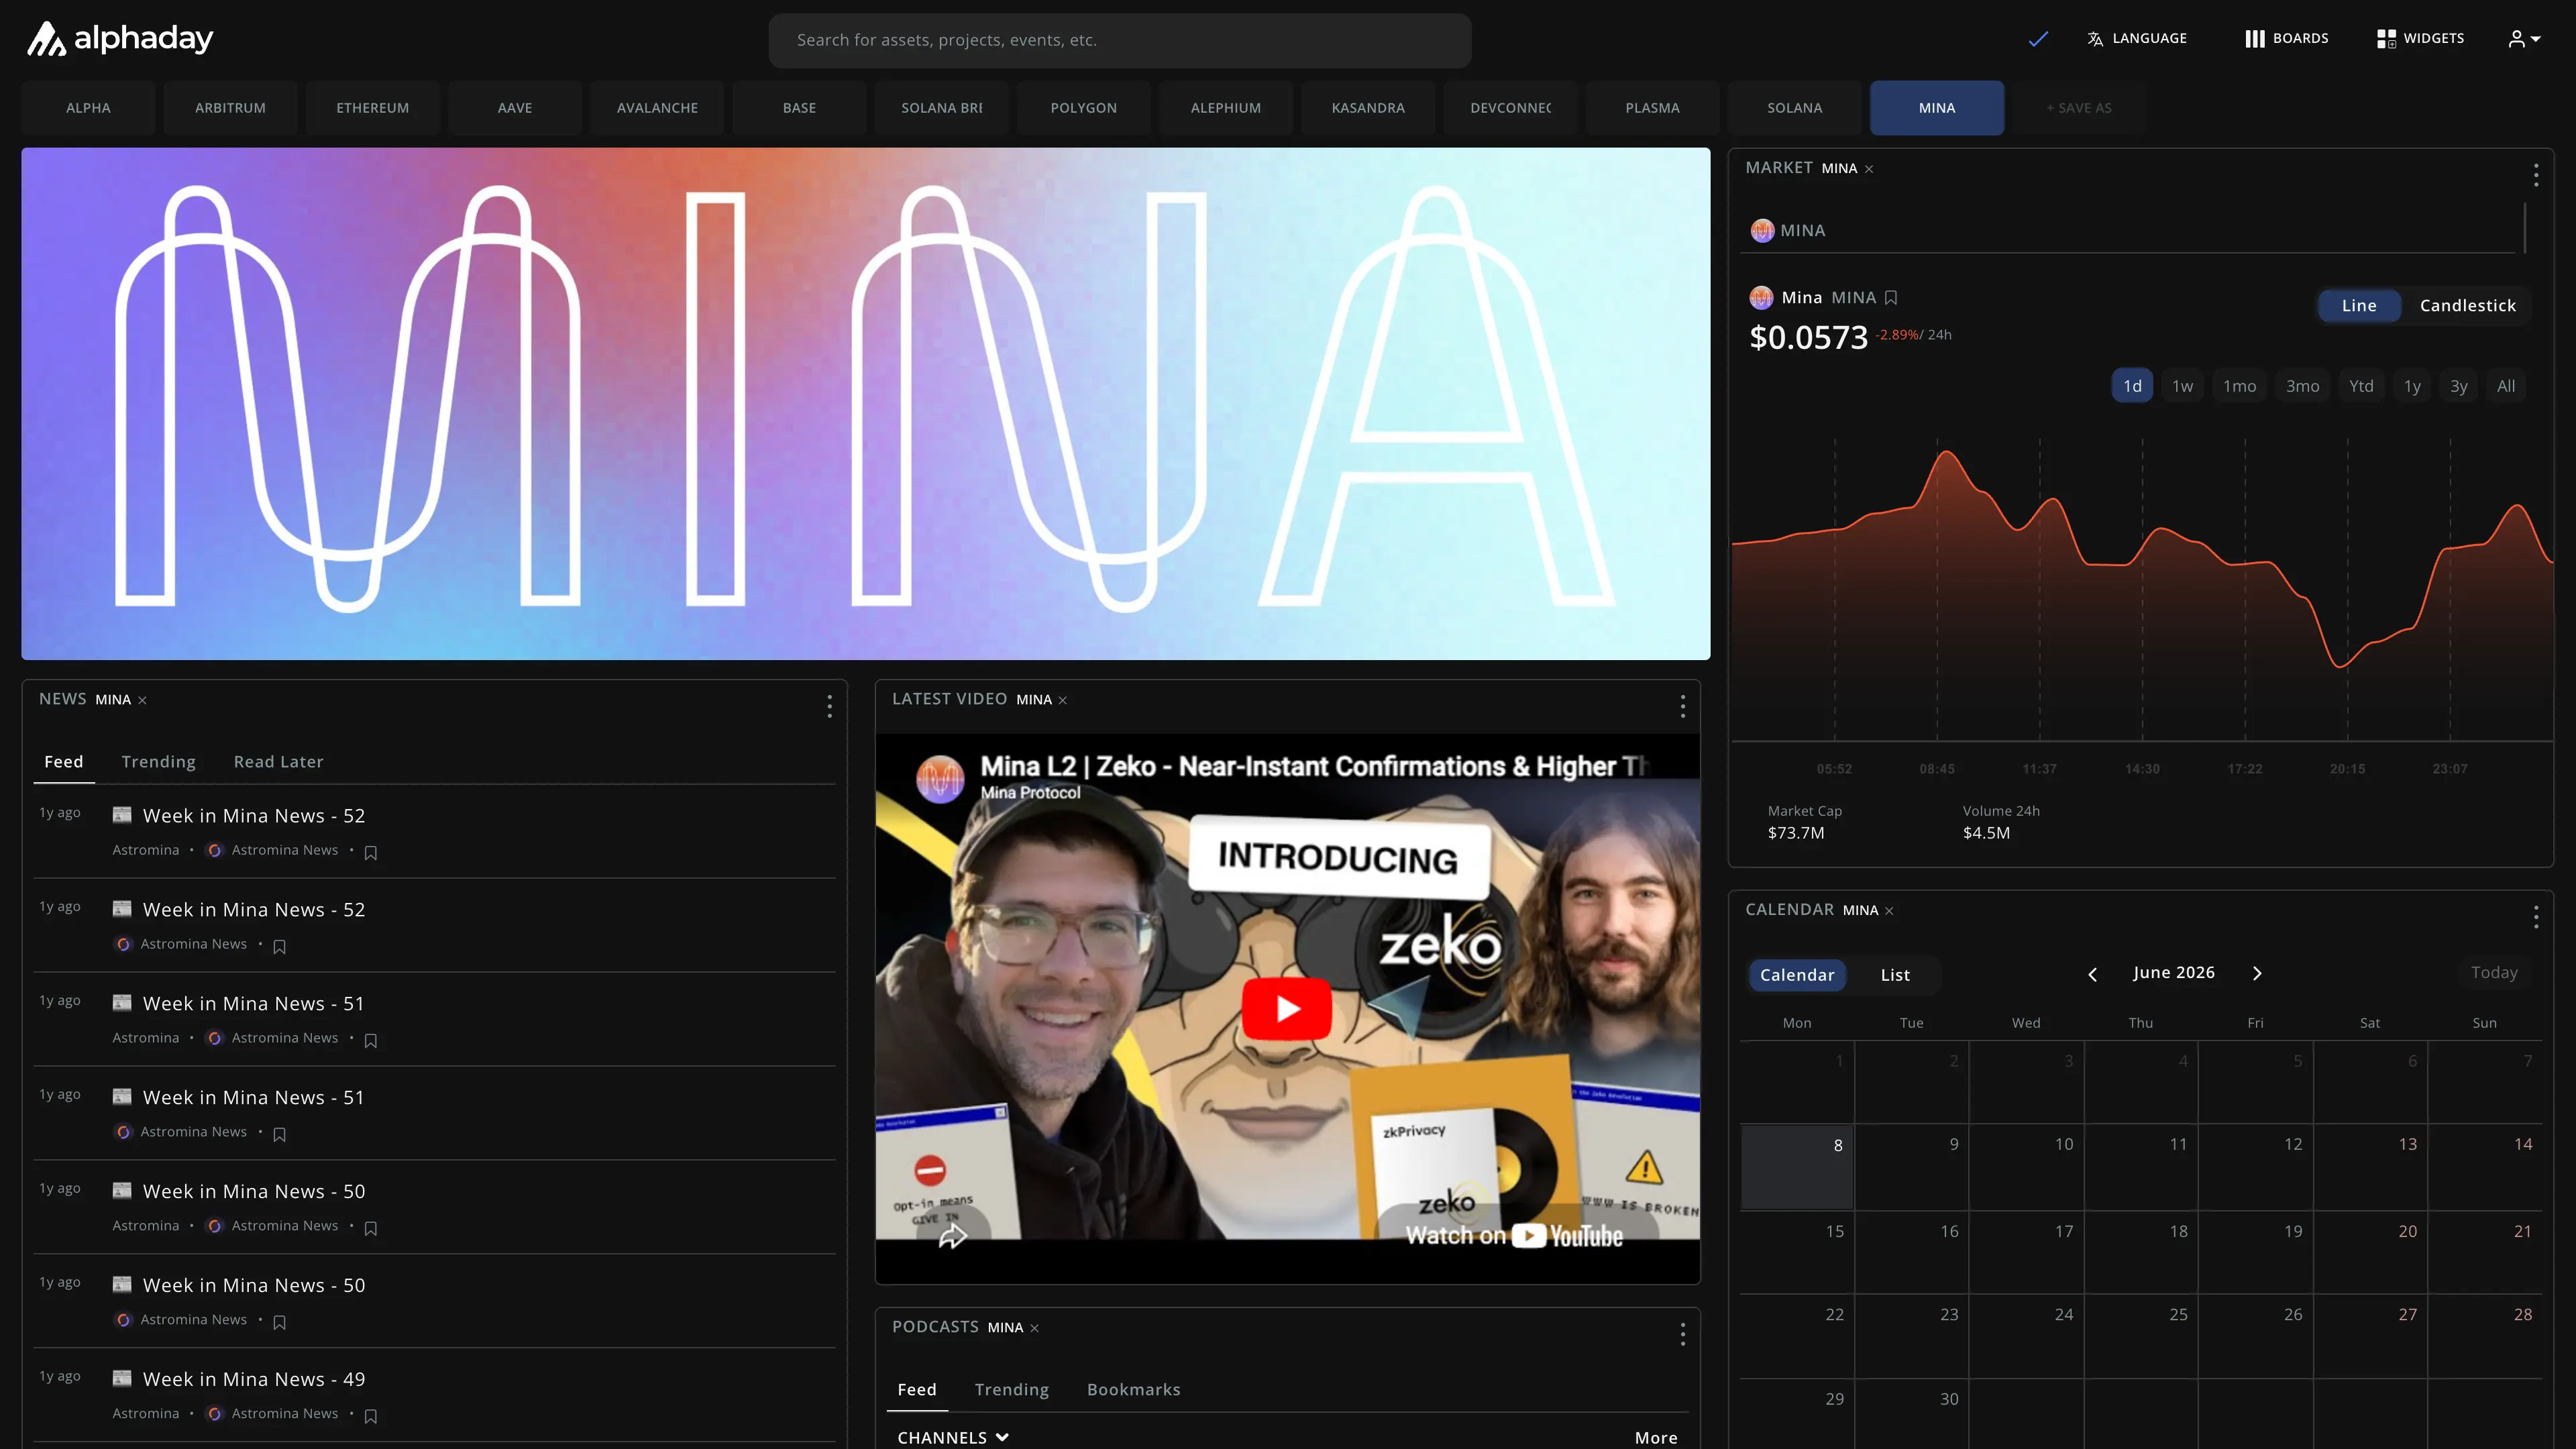
Task: Bookmark second Week in Mina News - 51
Action: (280, 1134)
